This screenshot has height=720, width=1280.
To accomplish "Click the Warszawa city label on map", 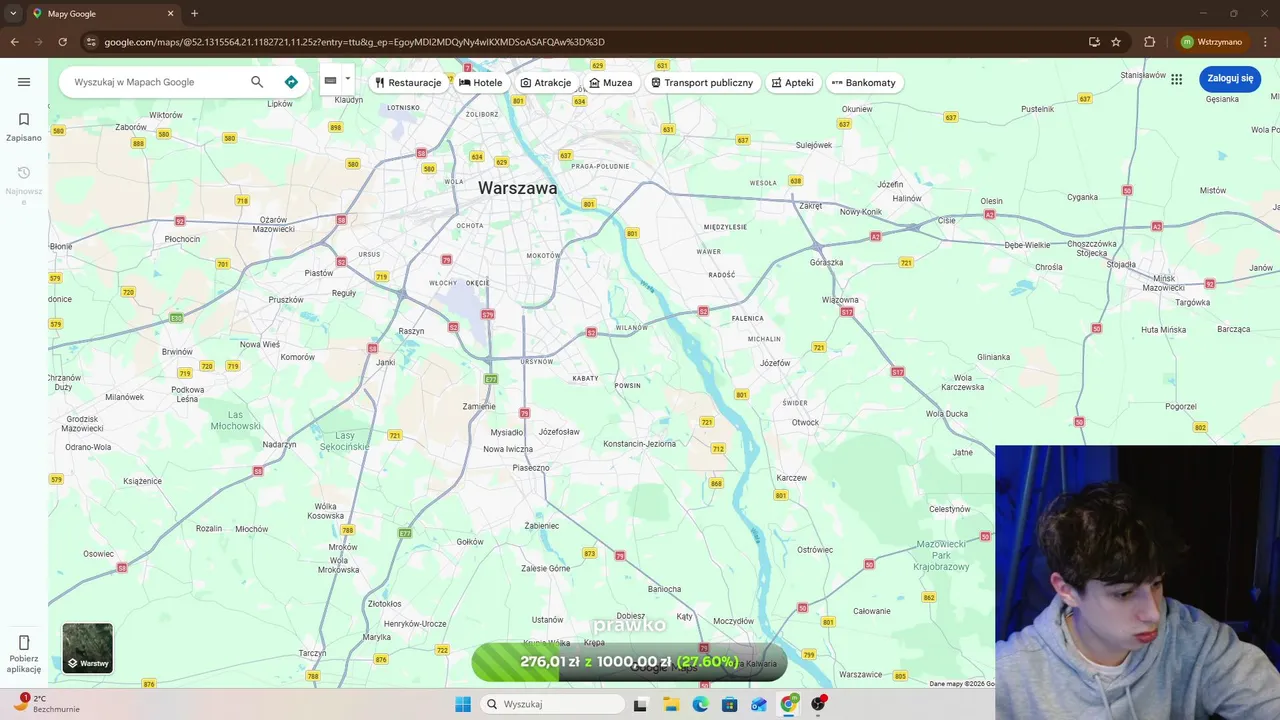I will (517, 188).
